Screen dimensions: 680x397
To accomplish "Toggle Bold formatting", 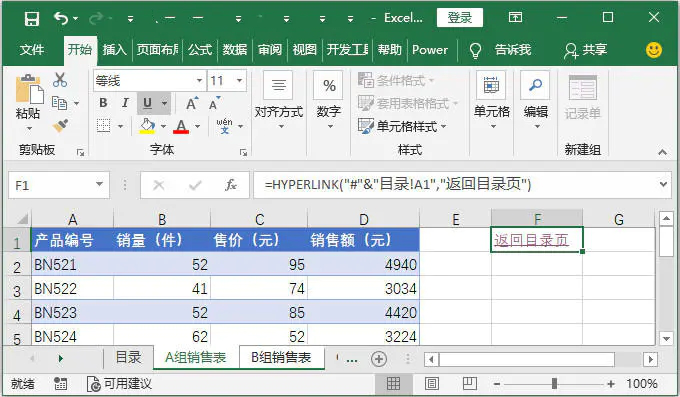I will (x=103, y=103).
